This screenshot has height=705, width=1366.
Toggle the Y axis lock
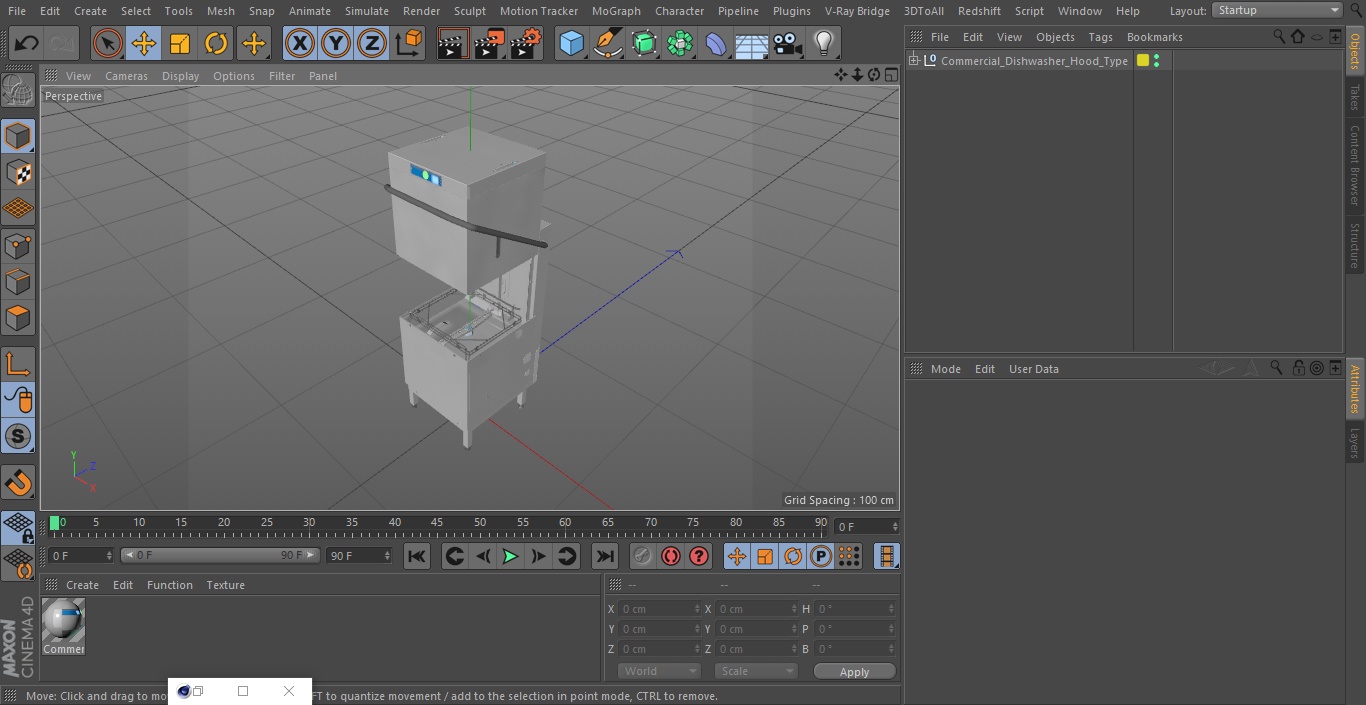336,43
